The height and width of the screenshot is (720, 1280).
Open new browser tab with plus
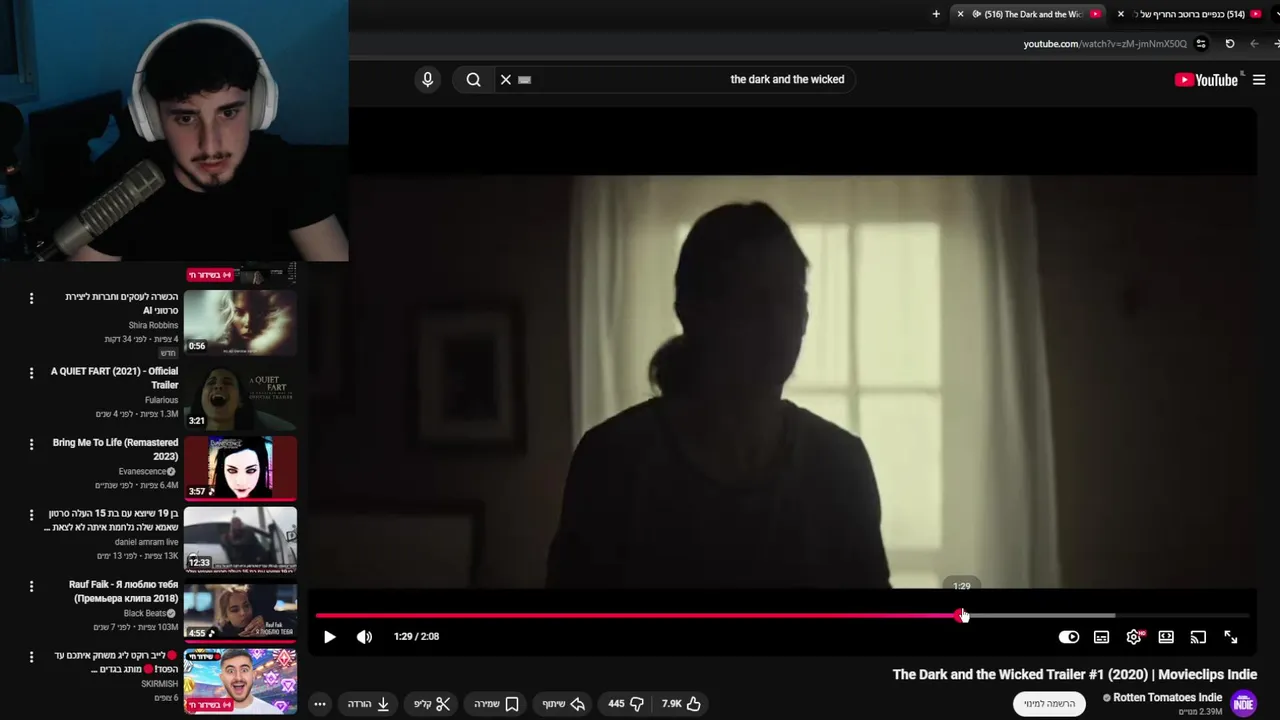[x=936, y=14]
